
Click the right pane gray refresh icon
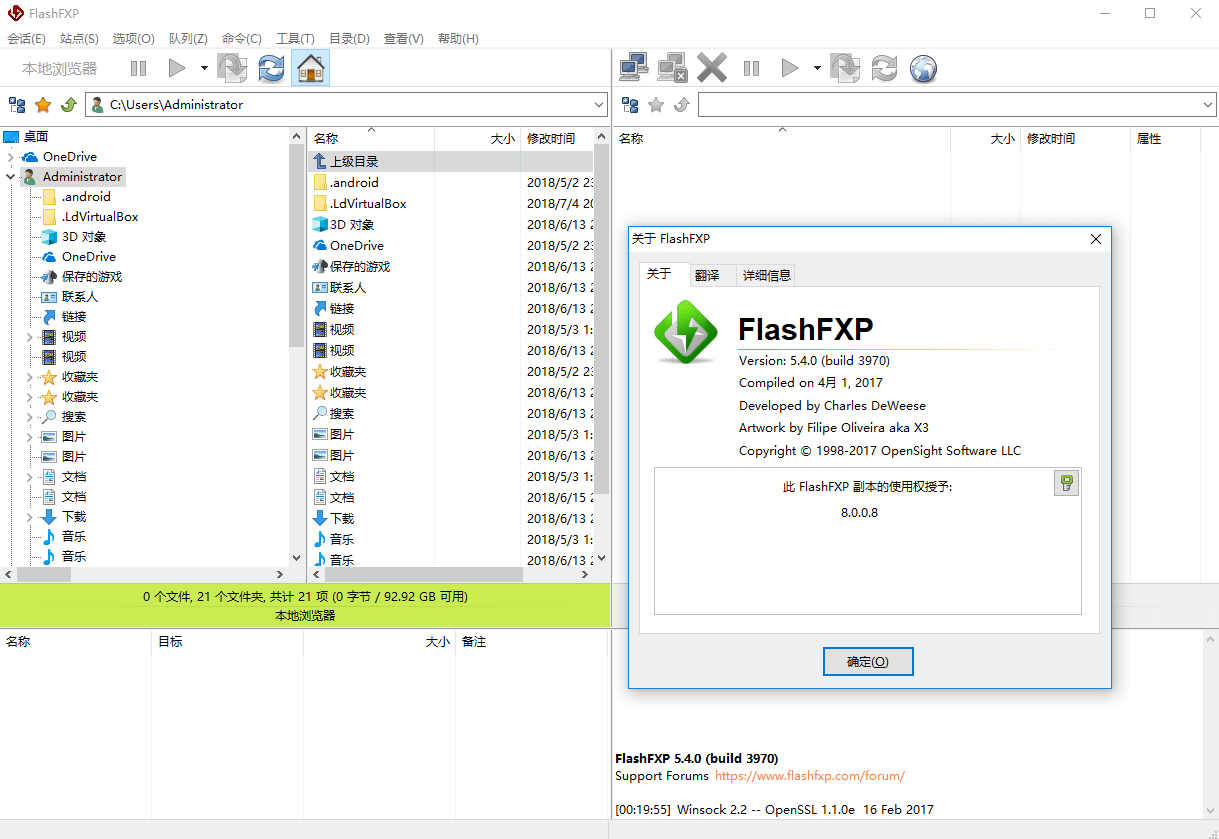tap(884, 68)
